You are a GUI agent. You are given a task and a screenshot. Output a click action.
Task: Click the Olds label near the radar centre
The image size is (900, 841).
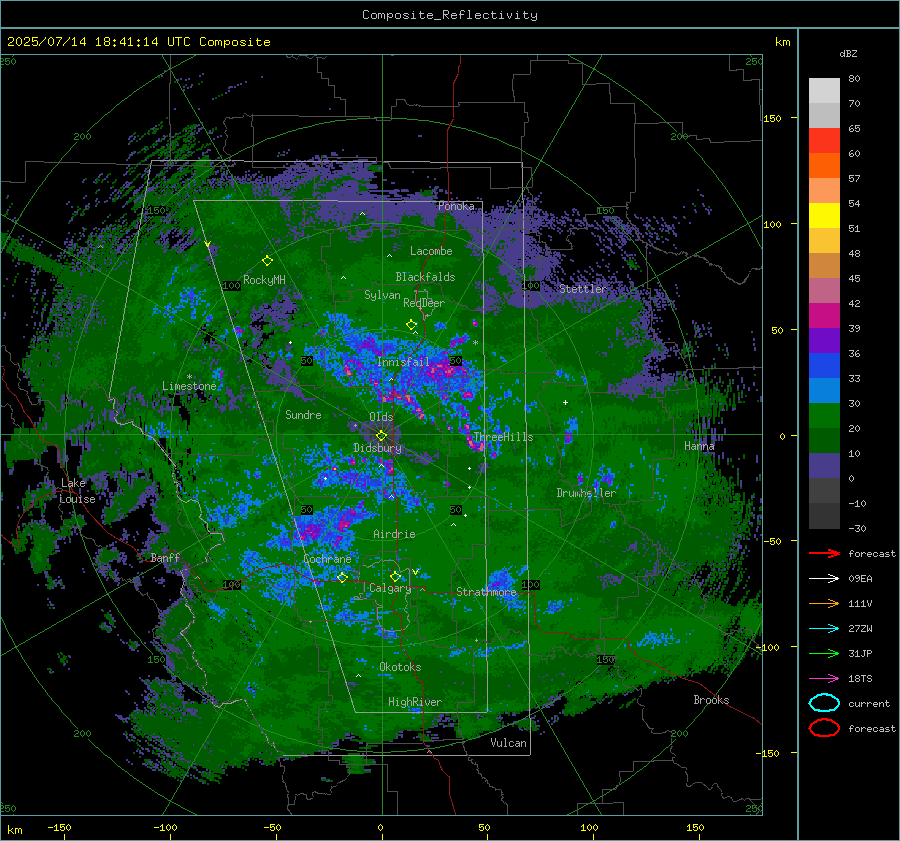tap(381, 417)
